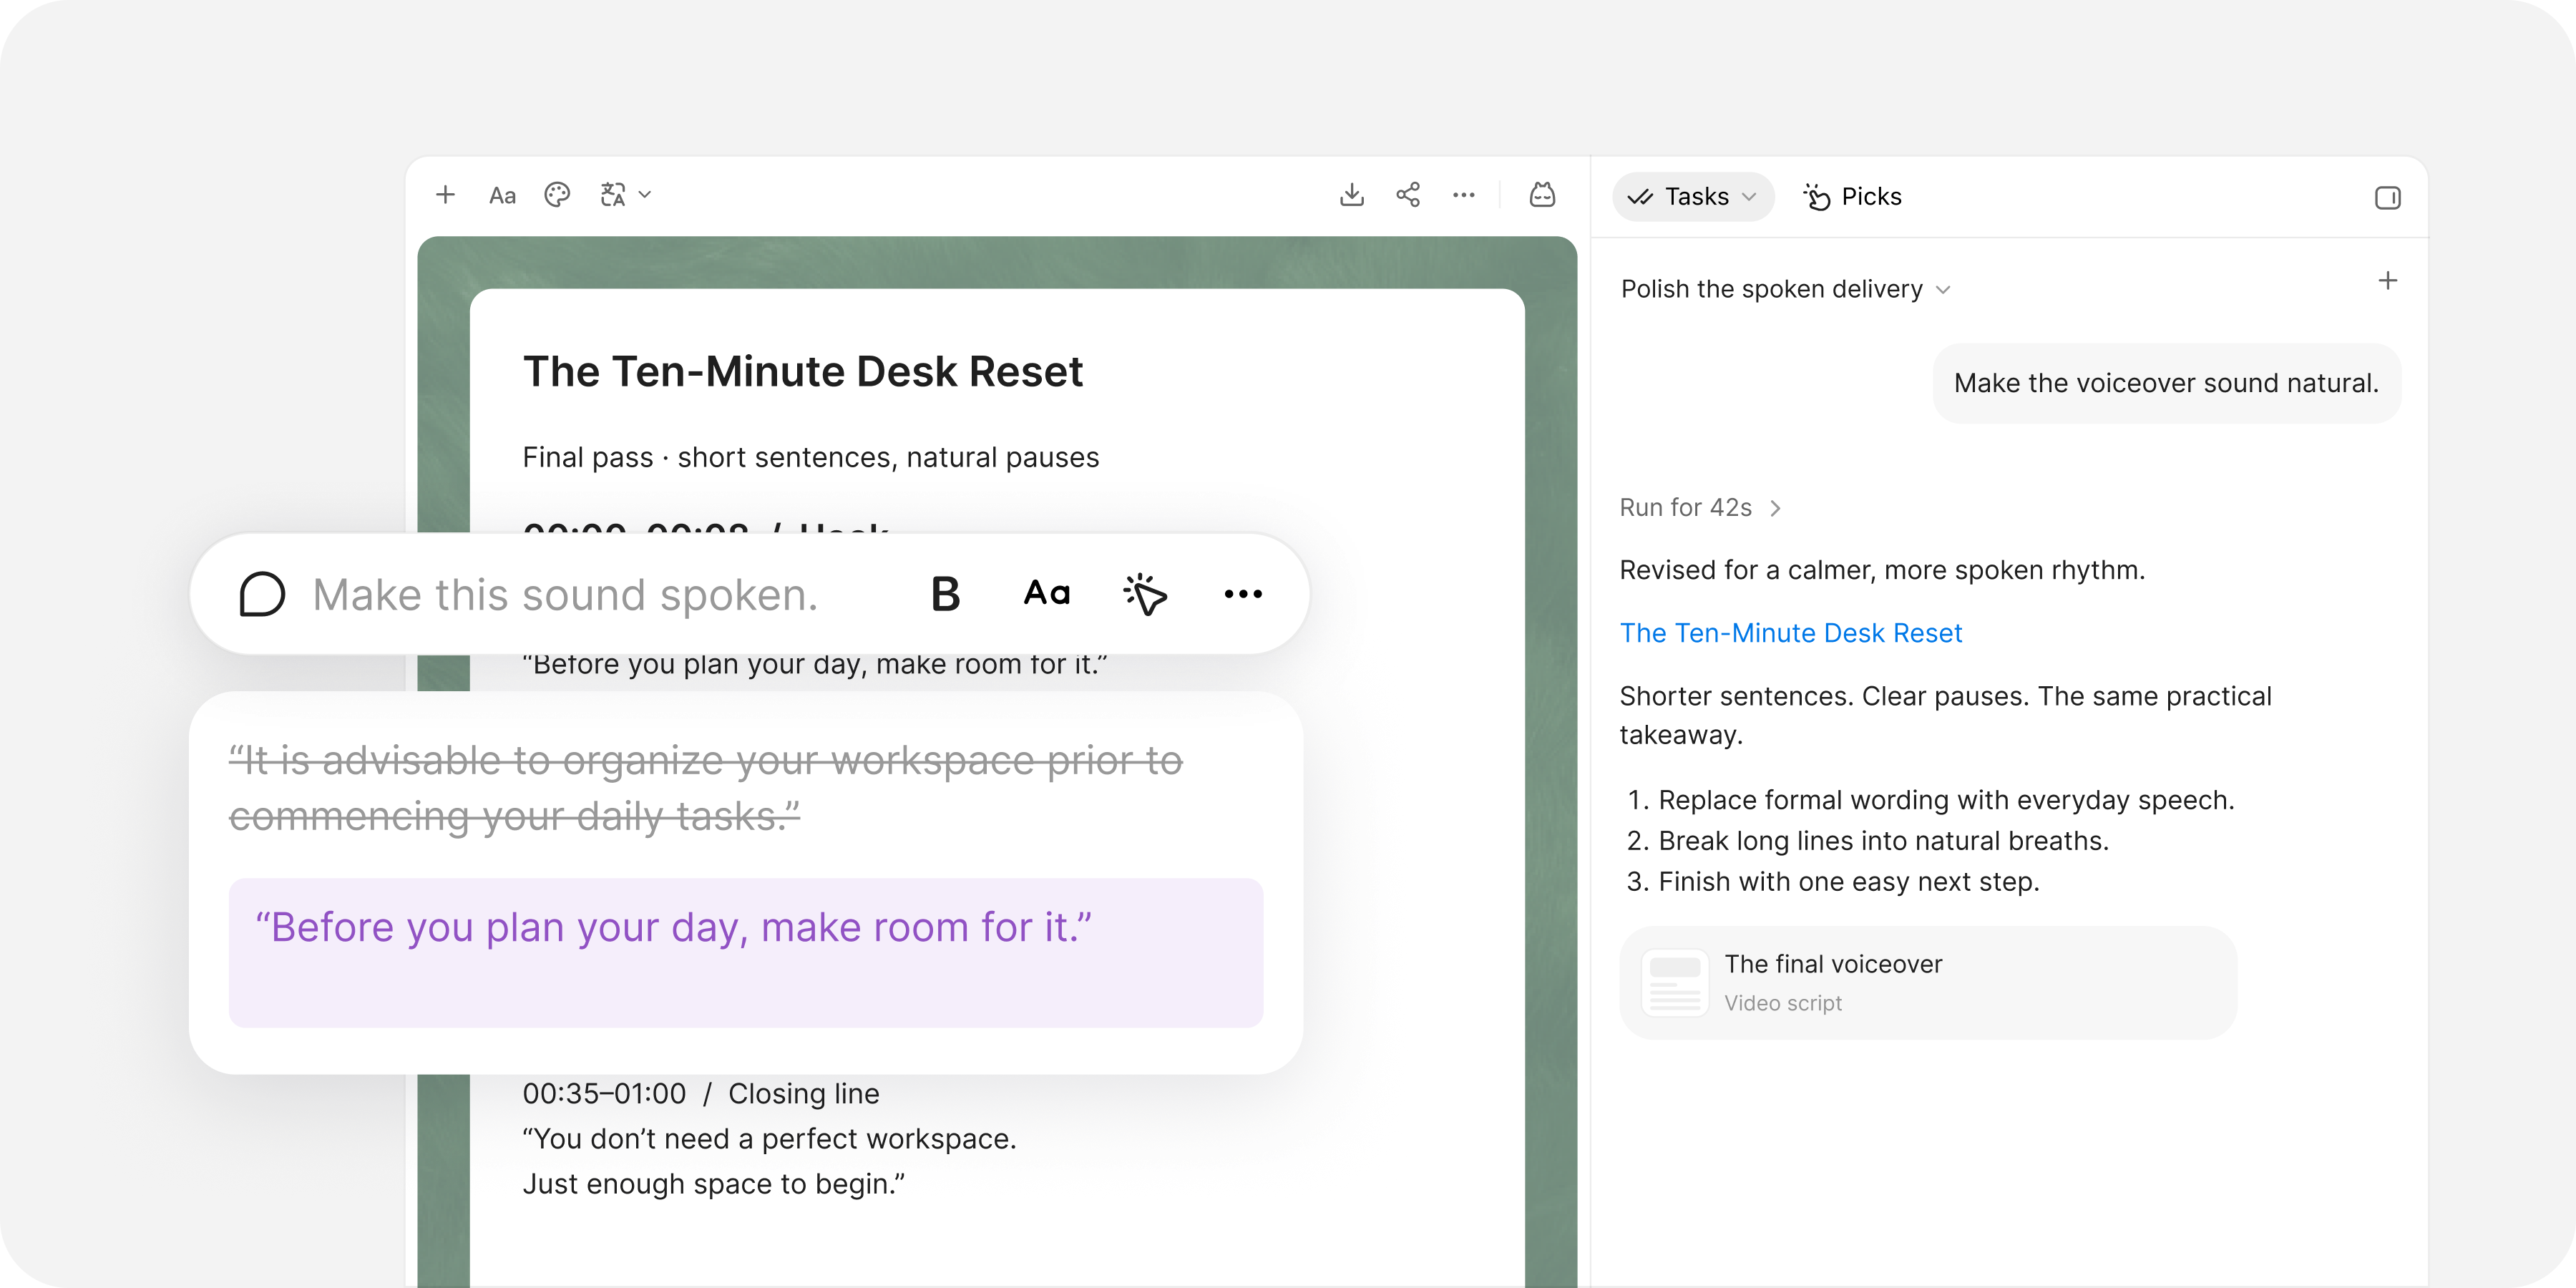Image resolution: width=2576 pixels, height=1288 pixels.
Task: Open the Aa font settings in document toolbar
Action: (x=502, y=196)
